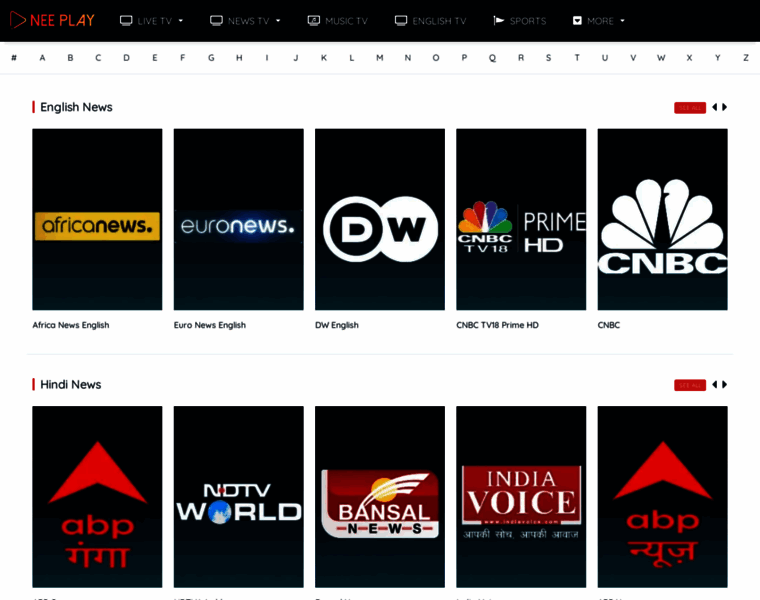
Task: Filter channels by letter J
Action: point(296,58)
